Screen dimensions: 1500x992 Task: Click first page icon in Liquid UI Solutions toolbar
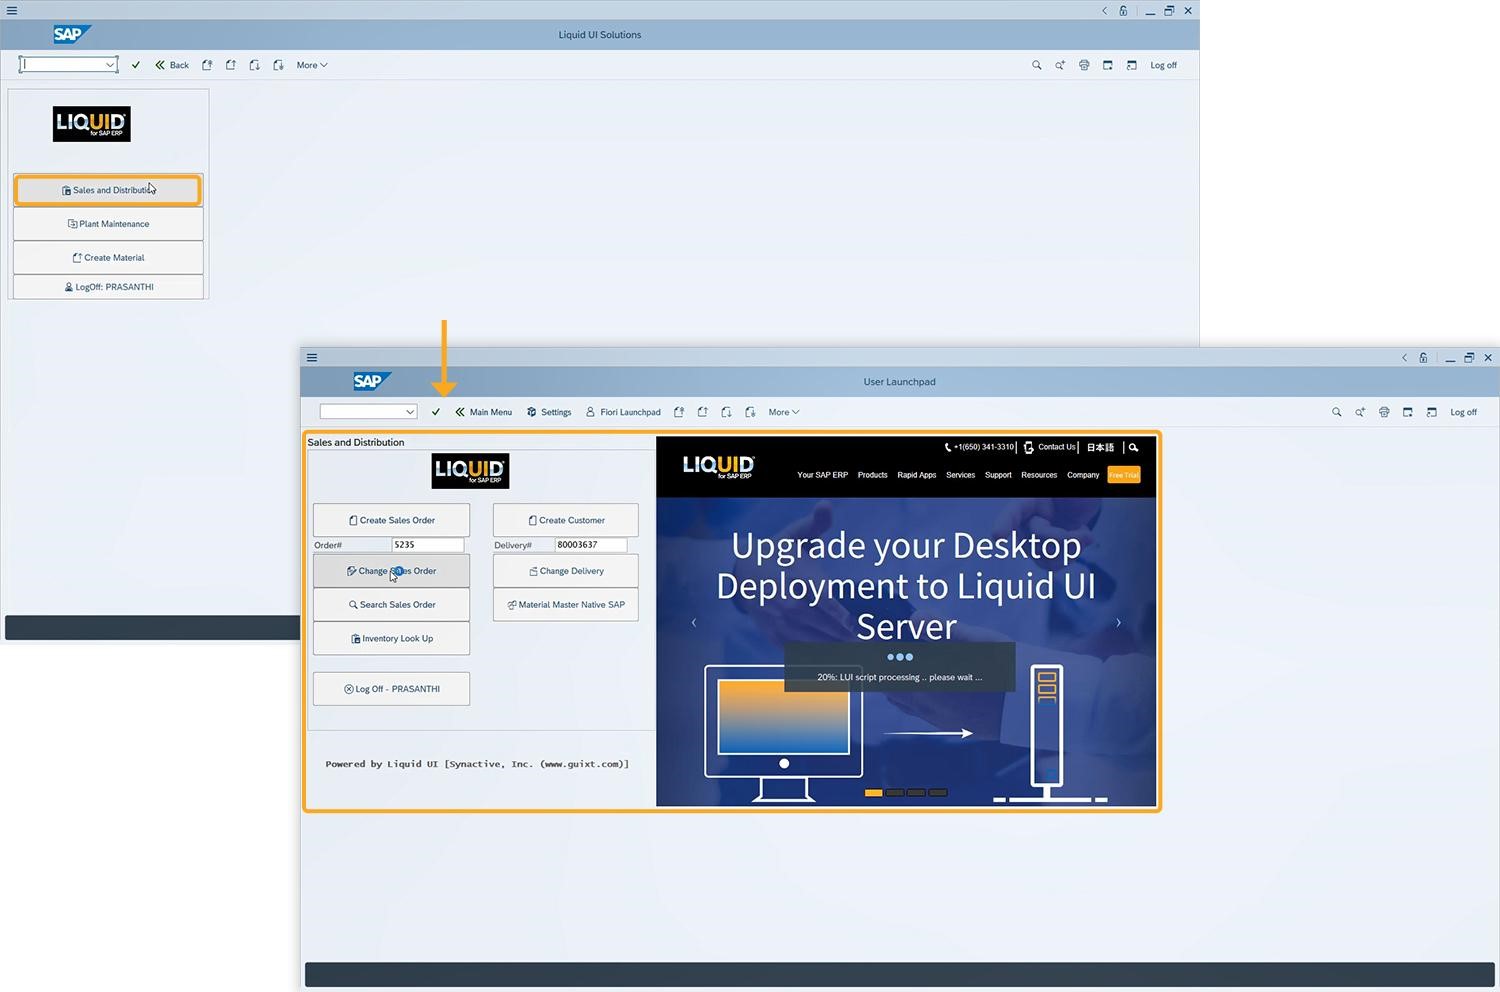coord(207,65)
